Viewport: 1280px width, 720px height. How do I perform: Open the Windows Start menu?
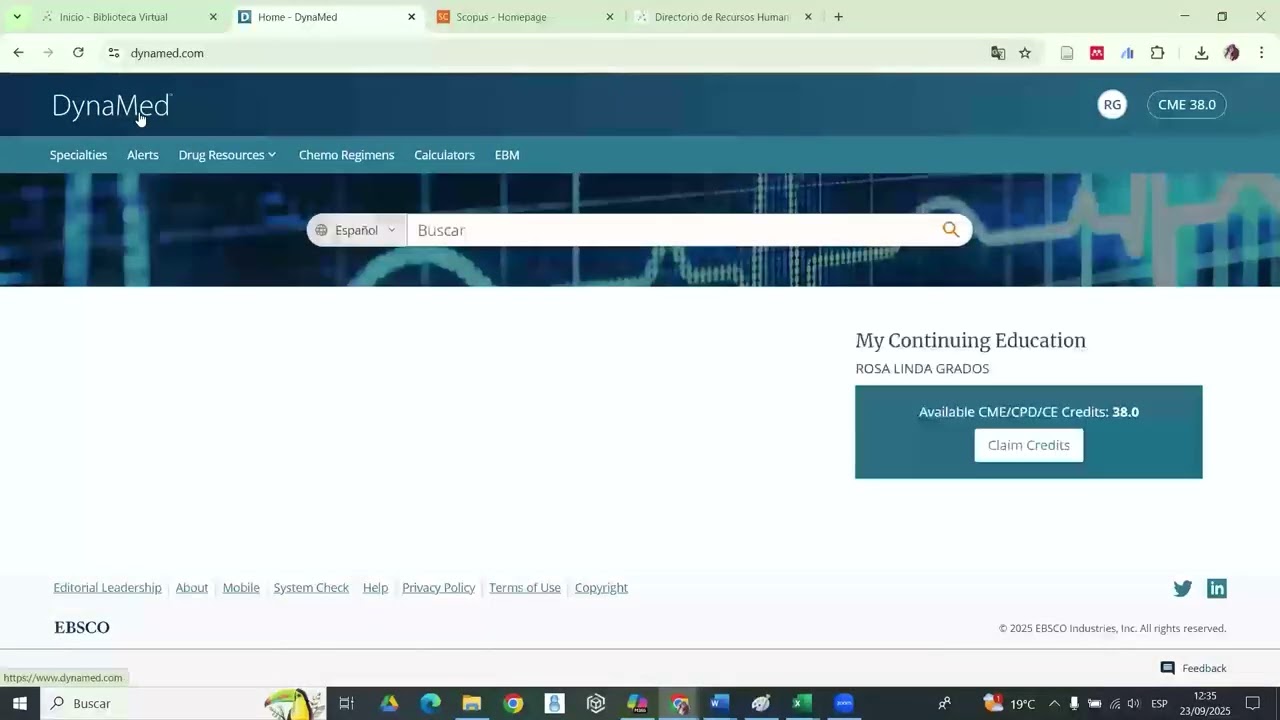(x=20, y=704)
